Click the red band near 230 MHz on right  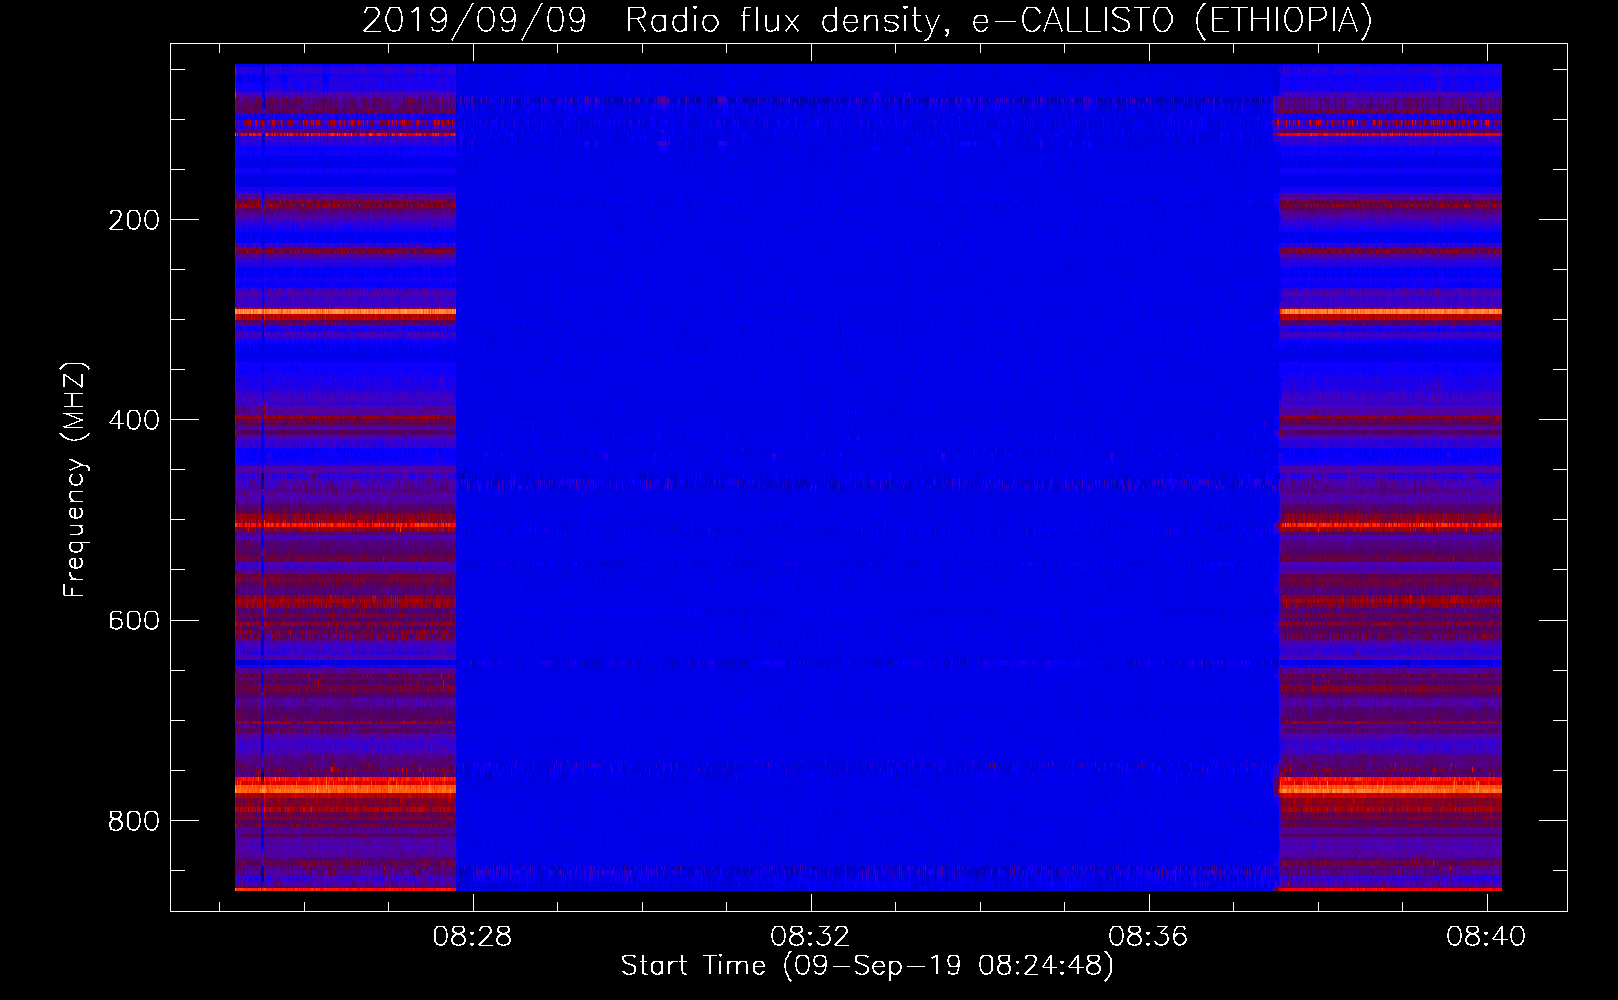pos(1390,251)
